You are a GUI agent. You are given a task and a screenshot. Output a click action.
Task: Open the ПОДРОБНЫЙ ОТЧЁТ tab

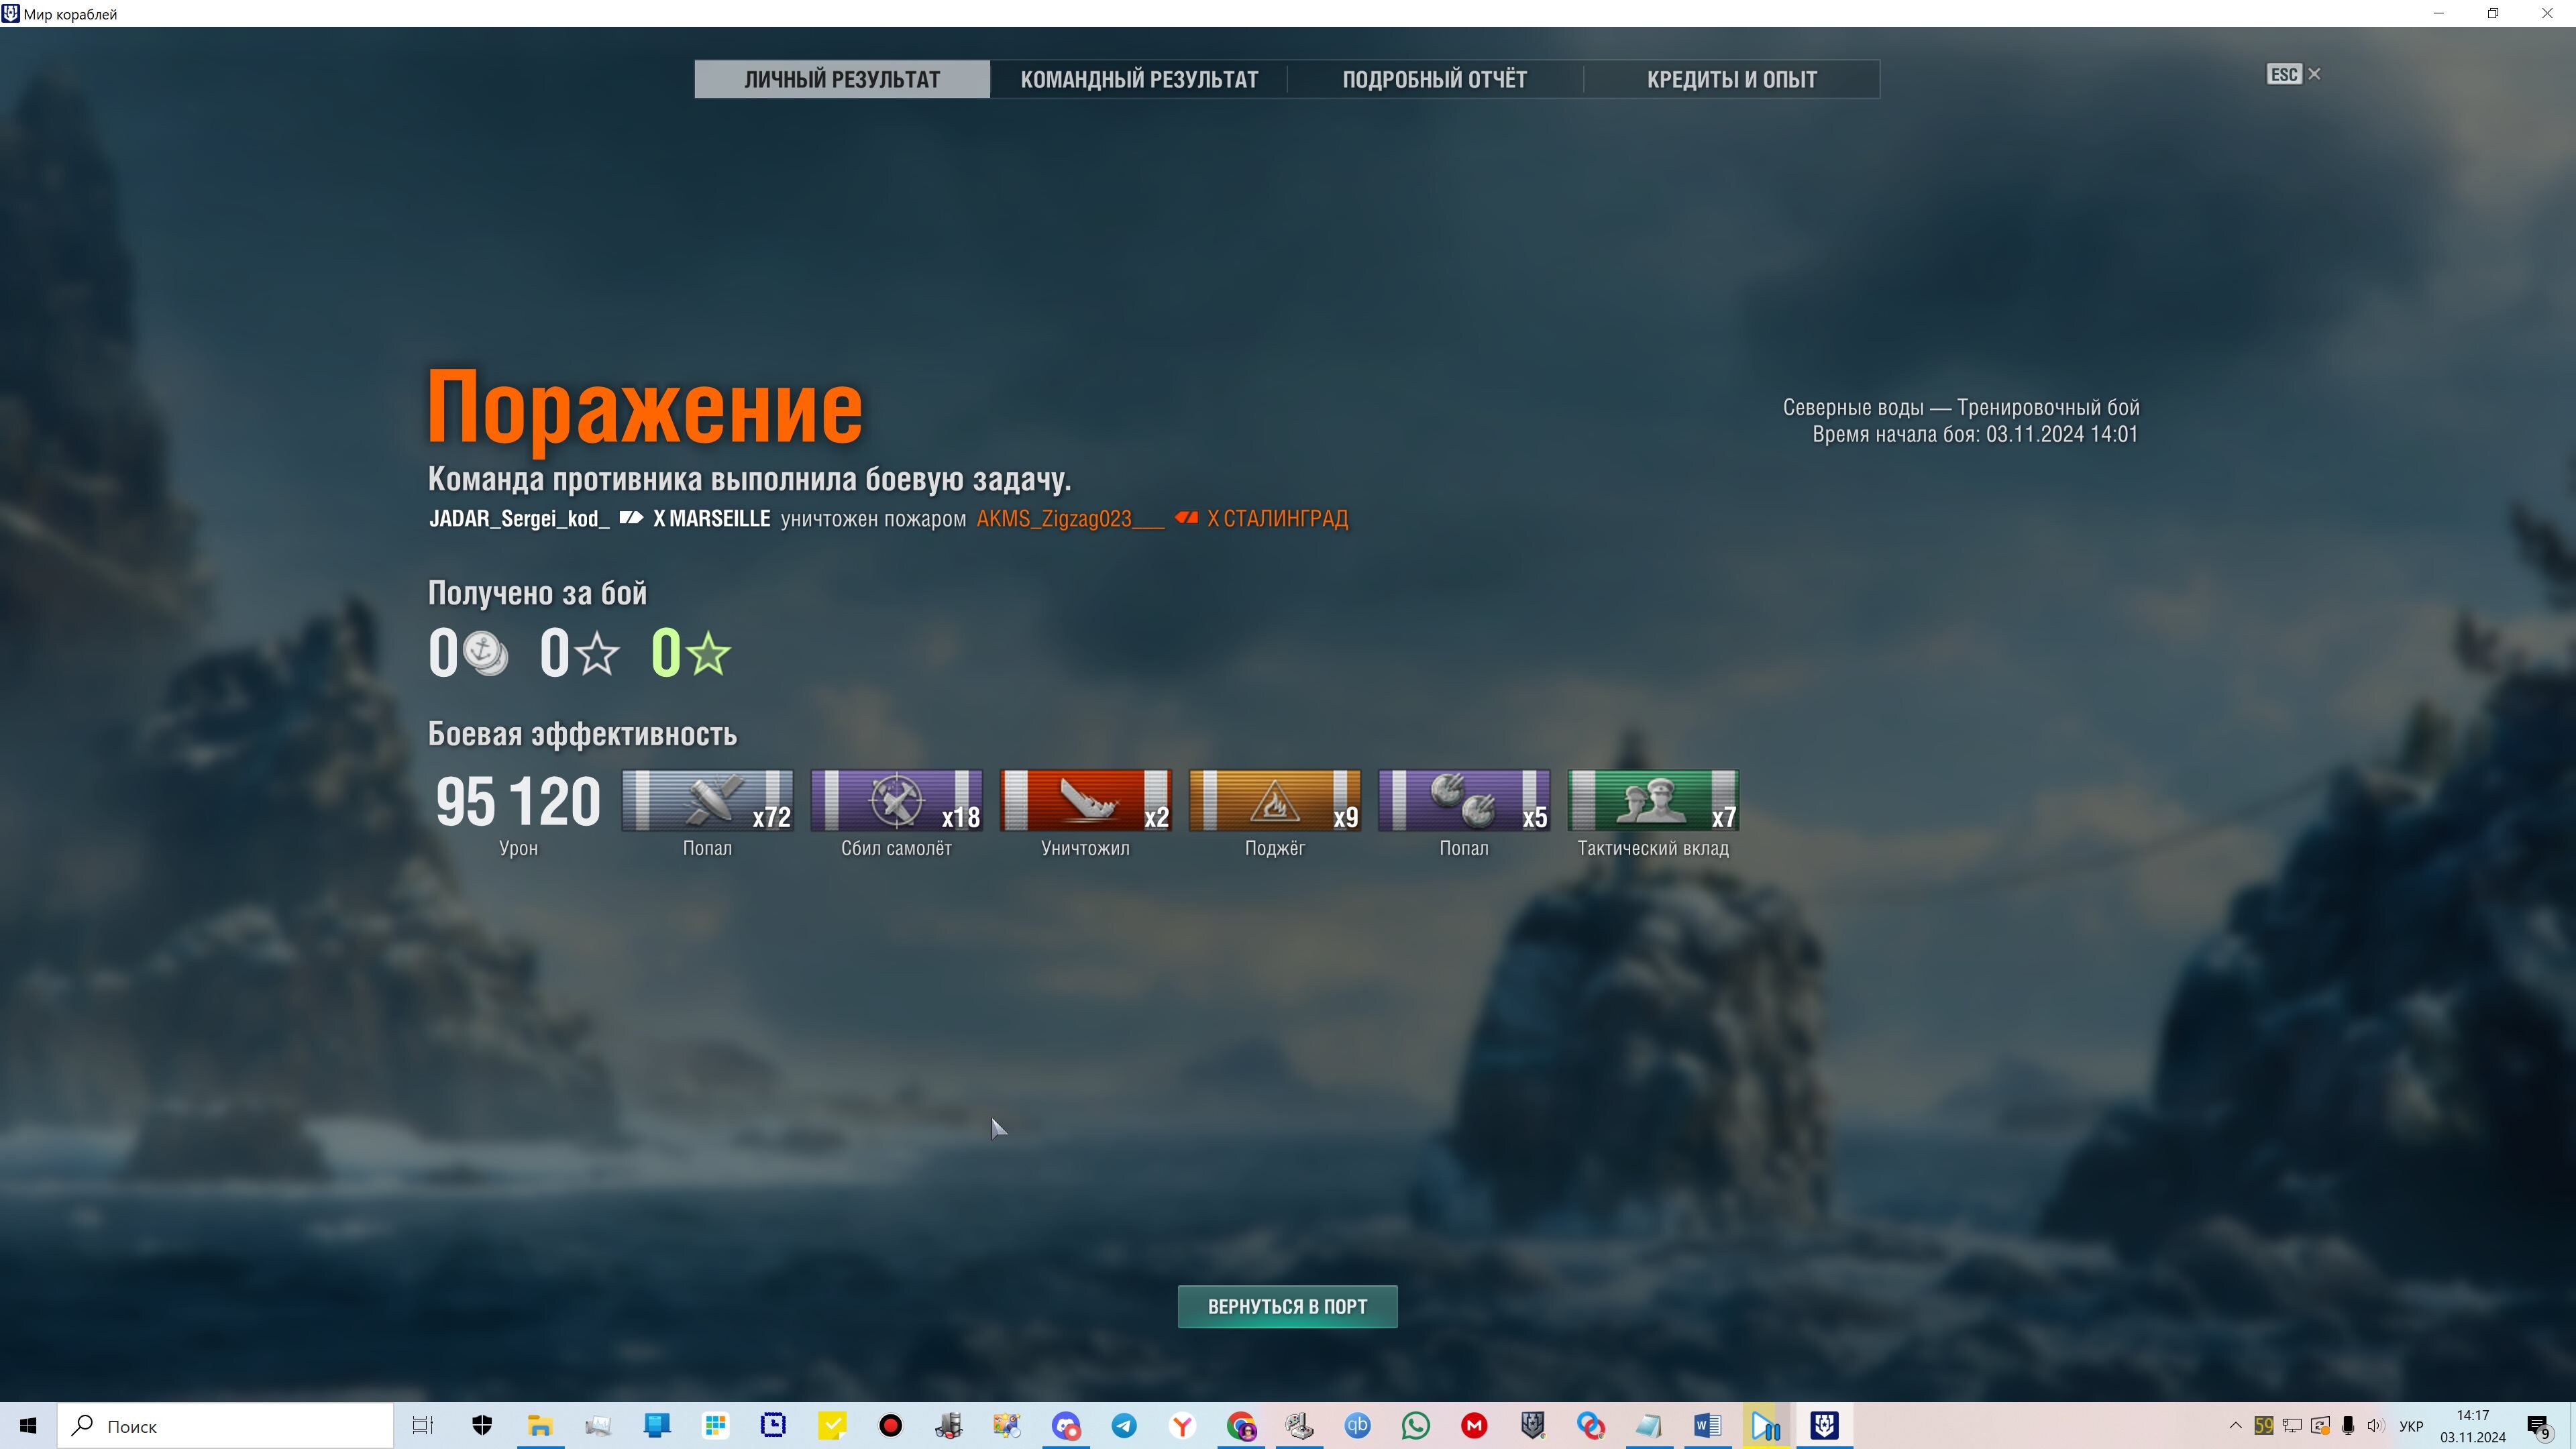[x=1434, y=79]
